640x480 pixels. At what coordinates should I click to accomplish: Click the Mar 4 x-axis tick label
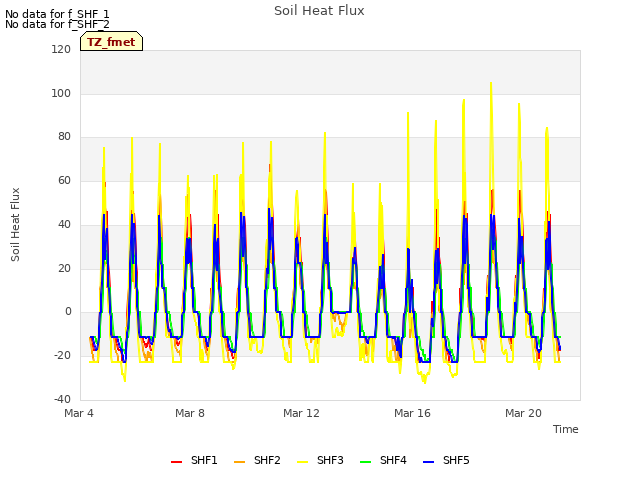coord(79,413)
